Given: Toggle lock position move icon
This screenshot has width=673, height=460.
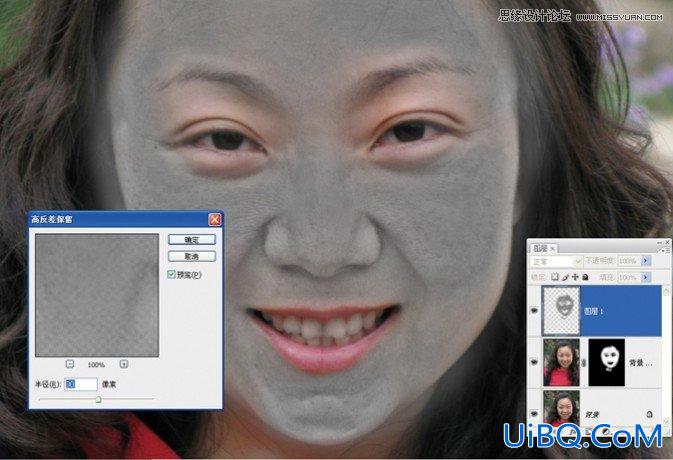Looking at the screenshot, I should (575, 277).
